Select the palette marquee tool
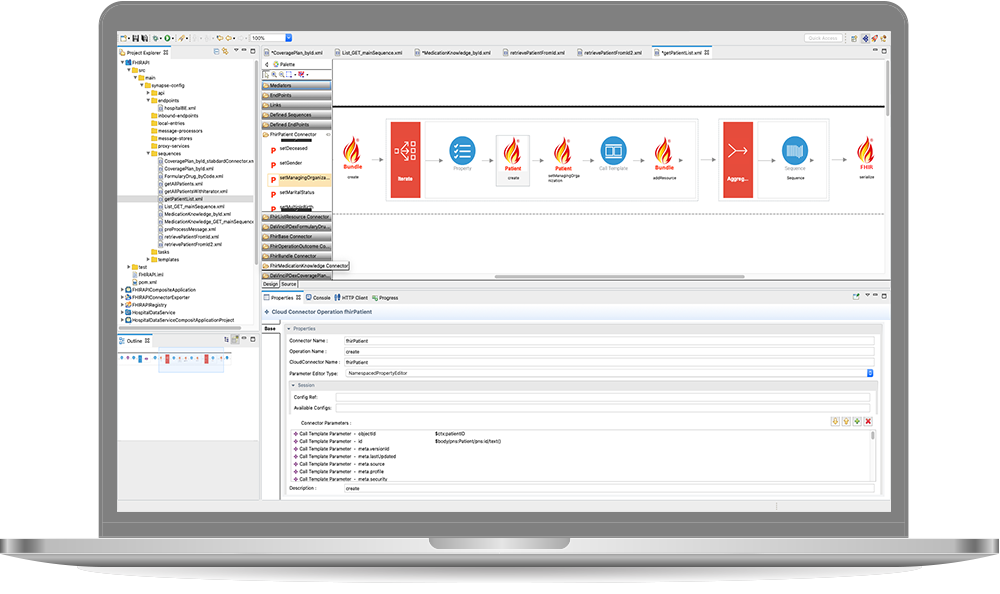Image resolution: width=1000 pixels, height=594 pixels. pyautogui.click(x=288, y=74)
